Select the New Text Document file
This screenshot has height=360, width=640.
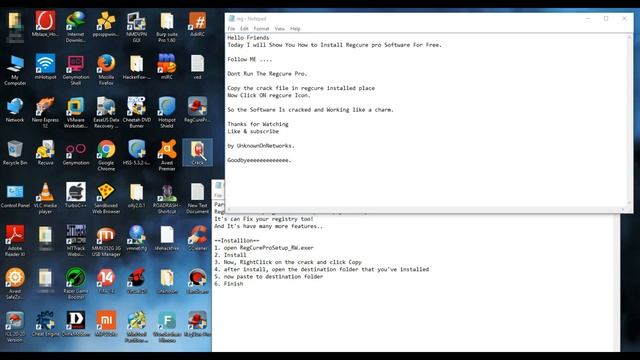[198, 198]
